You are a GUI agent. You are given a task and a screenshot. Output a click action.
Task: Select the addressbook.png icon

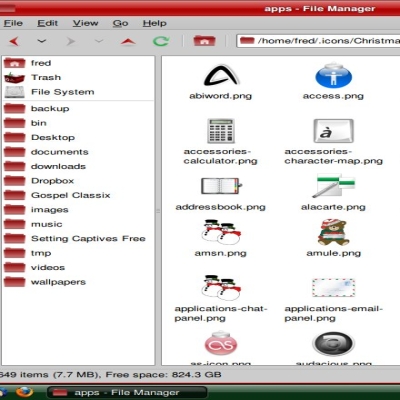[x=221, y=186]
